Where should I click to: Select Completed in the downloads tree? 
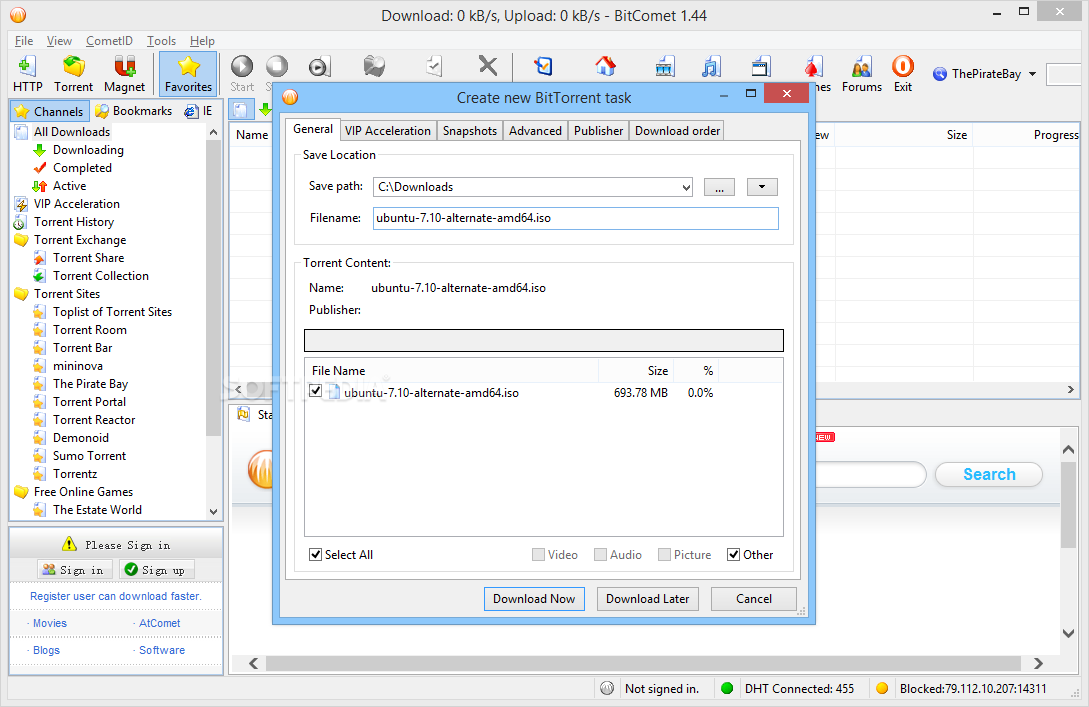82,168
